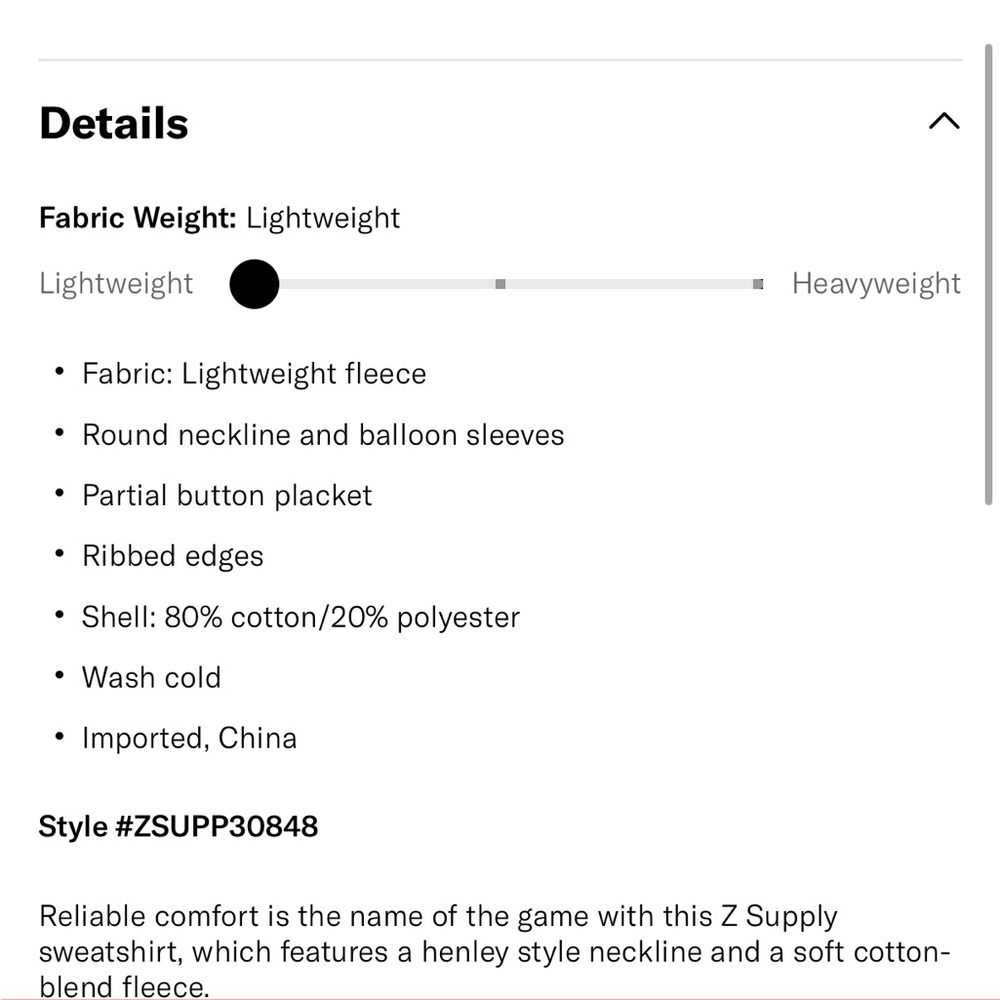
Task: Click the Partial button placket bullet
Action: [x=227, y=496]
